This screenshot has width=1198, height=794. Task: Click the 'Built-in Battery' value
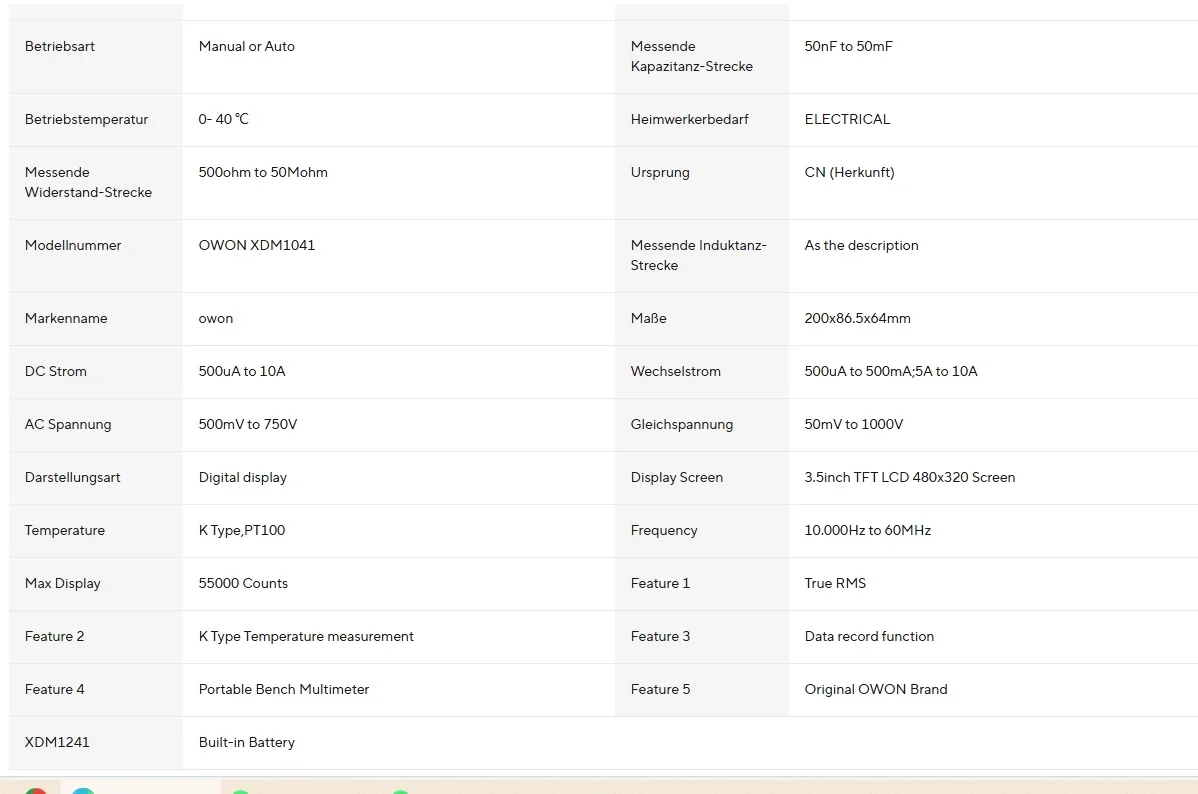click(246, 742)
